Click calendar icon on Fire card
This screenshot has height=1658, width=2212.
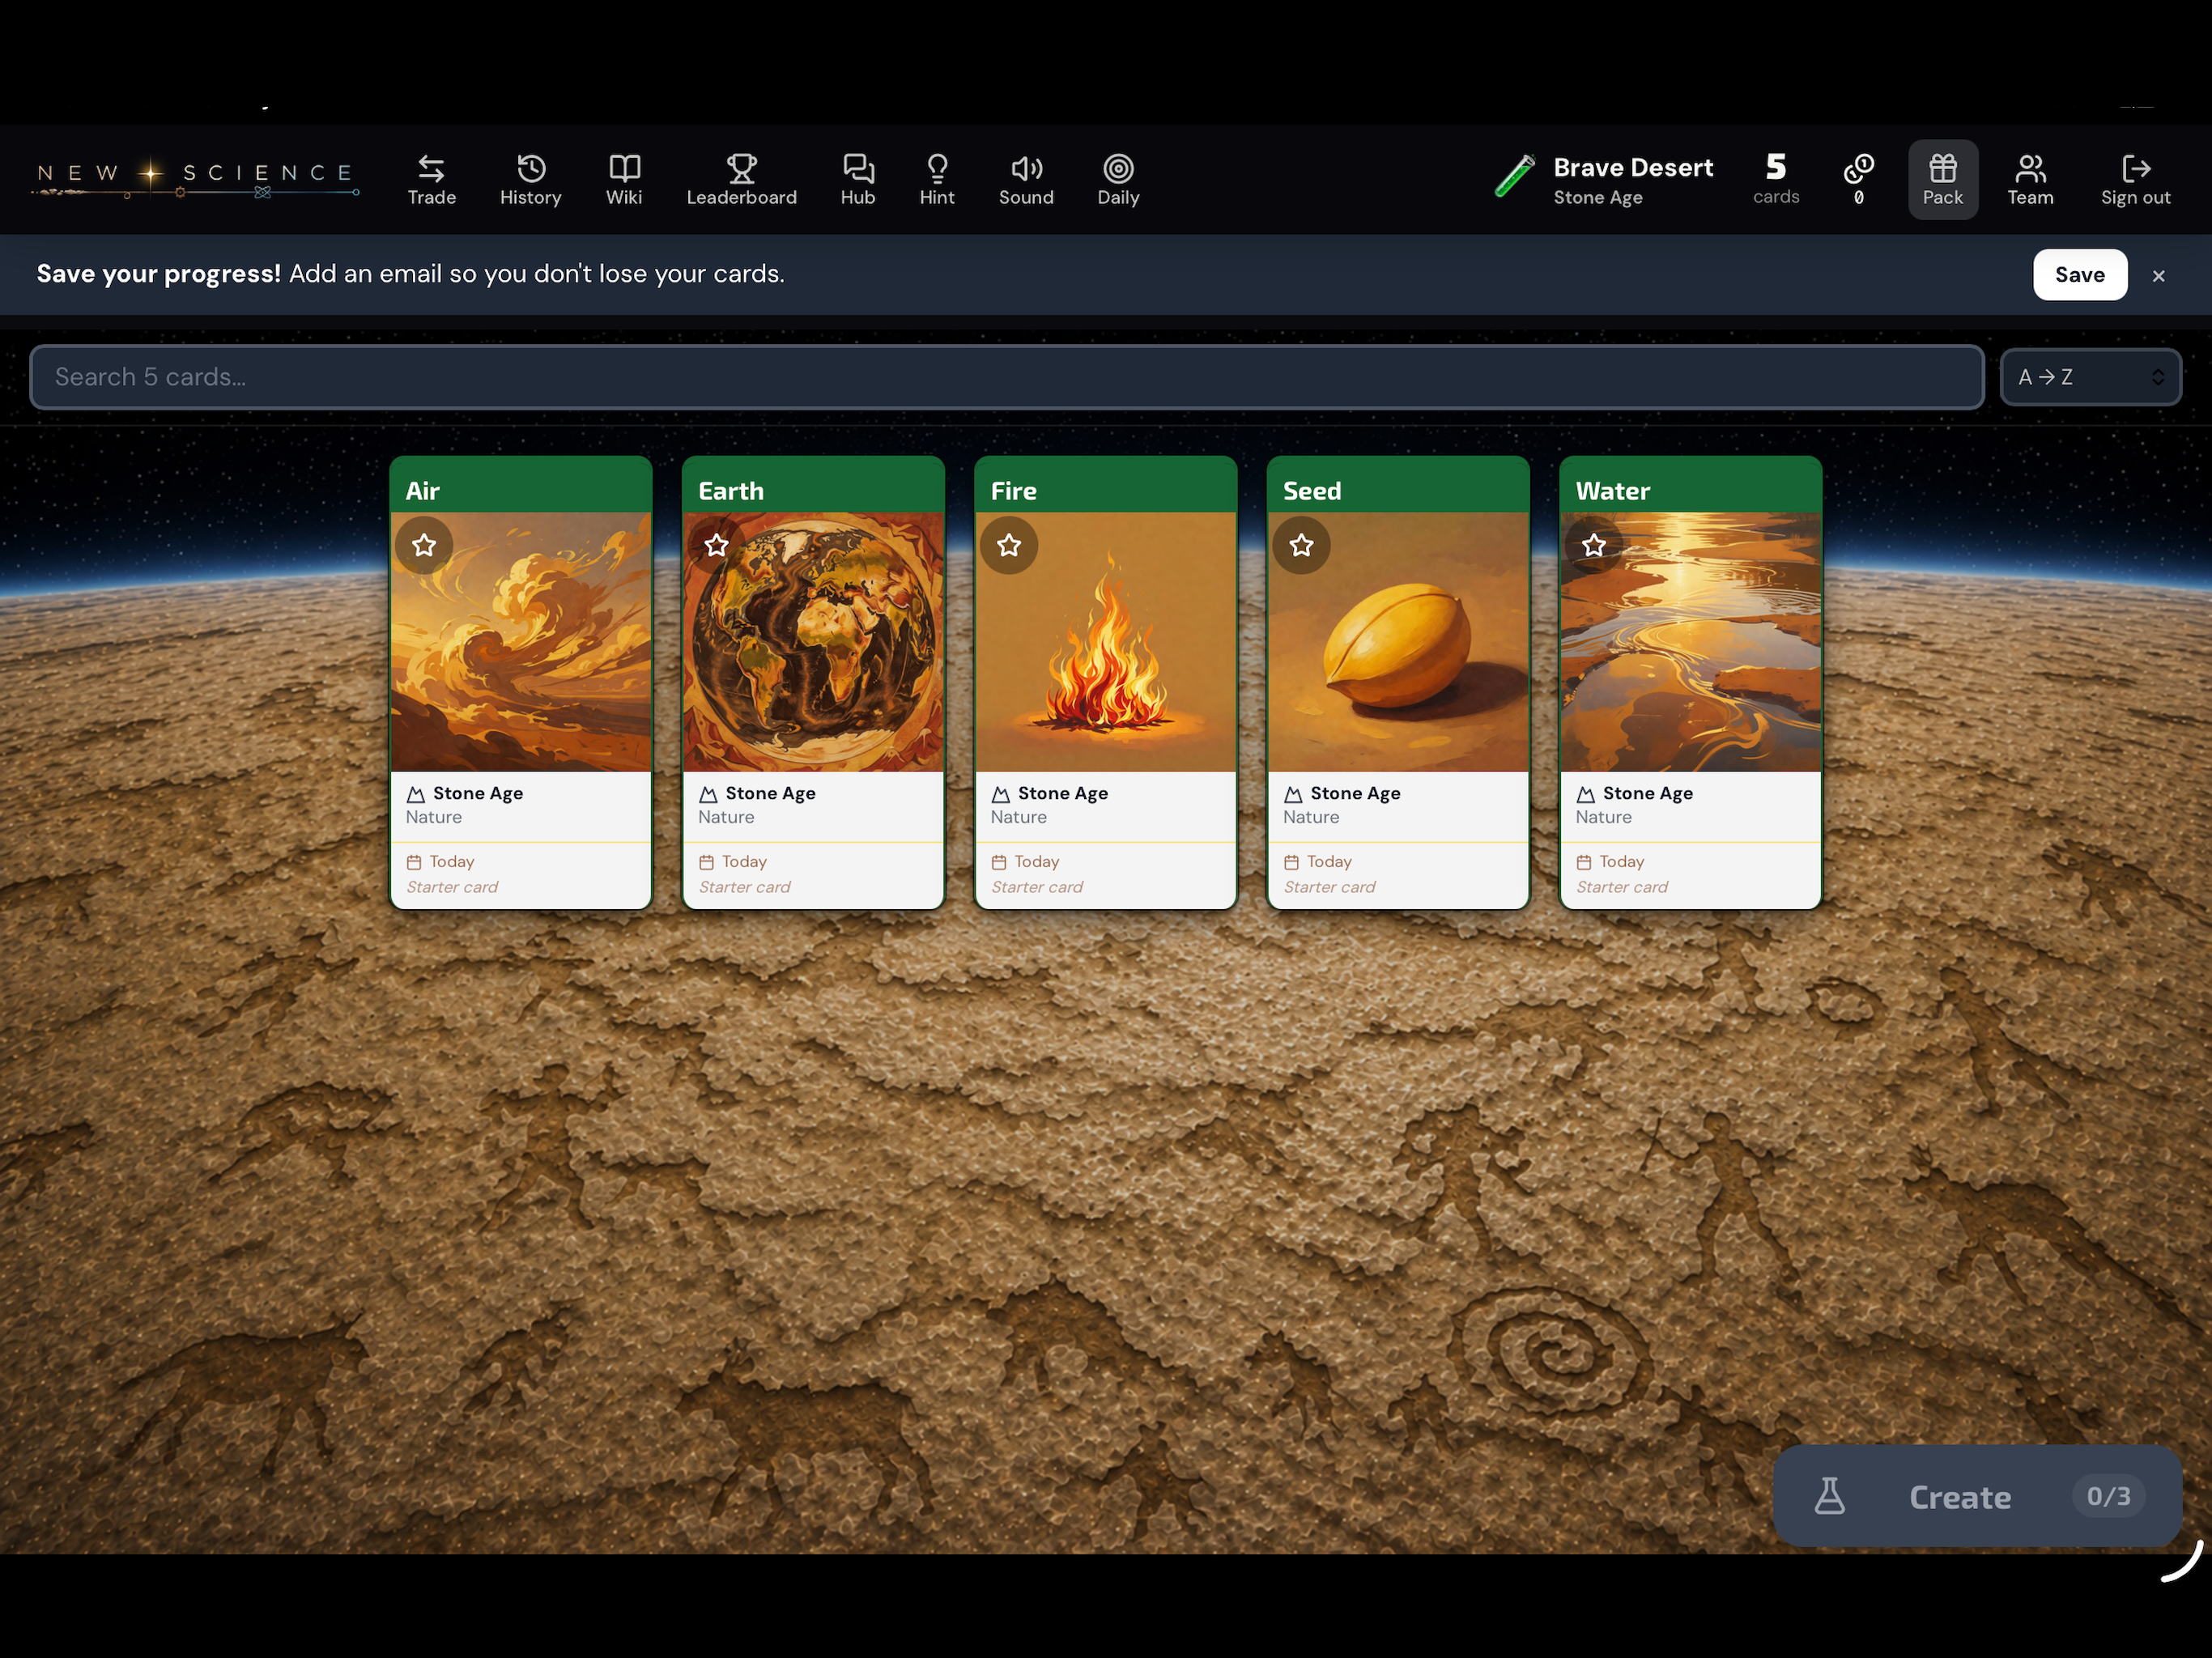(x=999, y=862)
